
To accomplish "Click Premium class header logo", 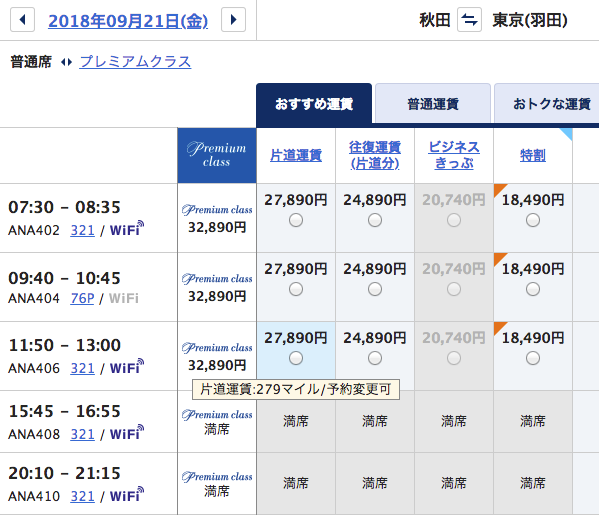I will tap(217, 155).
